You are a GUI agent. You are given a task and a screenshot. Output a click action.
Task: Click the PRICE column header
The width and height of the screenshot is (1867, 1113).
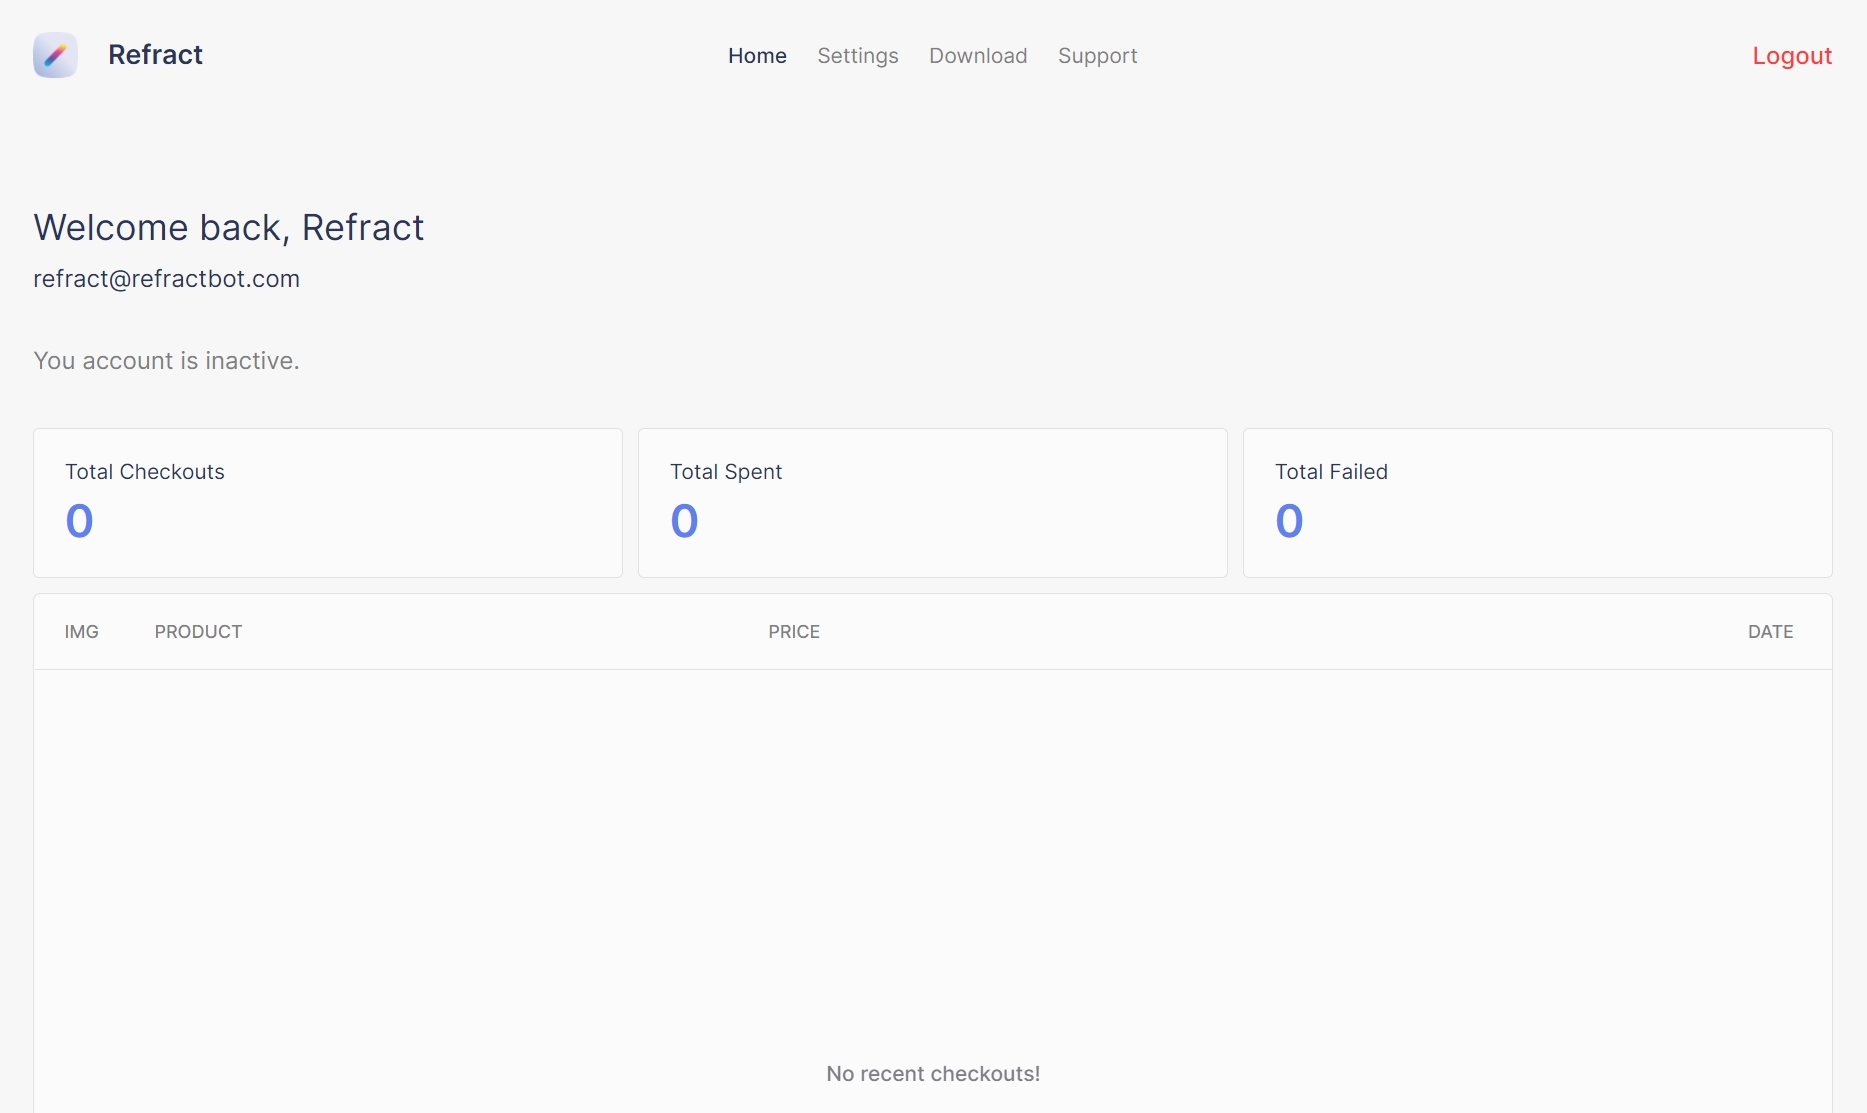[793, 632]
